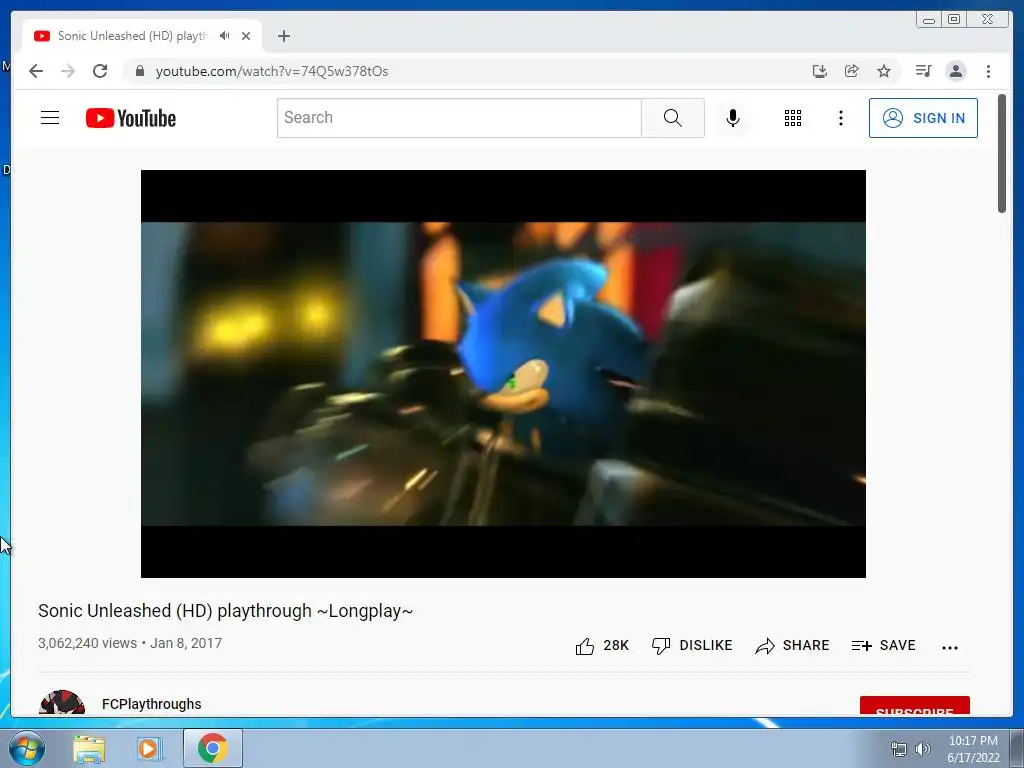Open Chrome media controls icon
The image size is (1024, 768).
923,71
